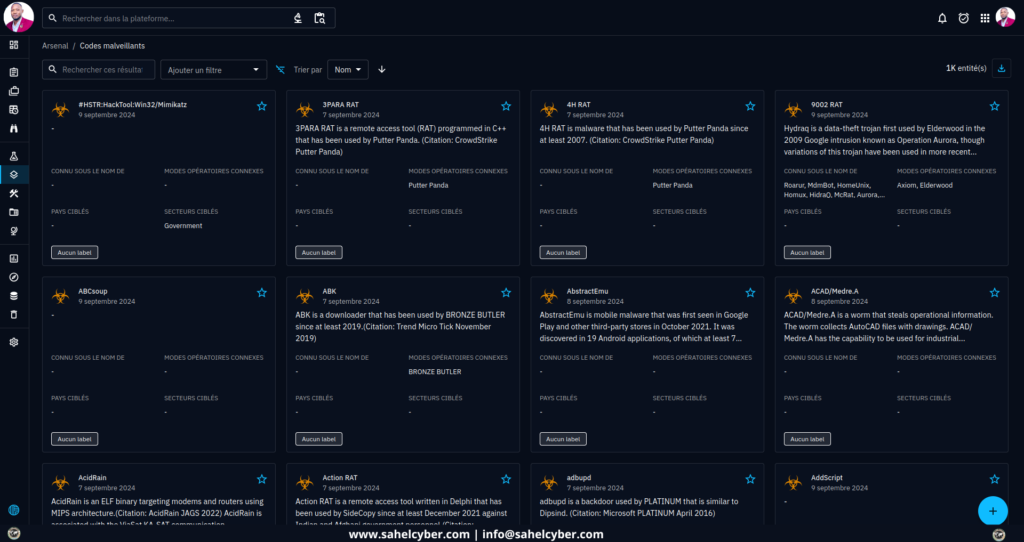Click 'BRONZE BUTLER' in ABK card
The width and height of the screenshot is (1024, 542).
tap(435, 372)
